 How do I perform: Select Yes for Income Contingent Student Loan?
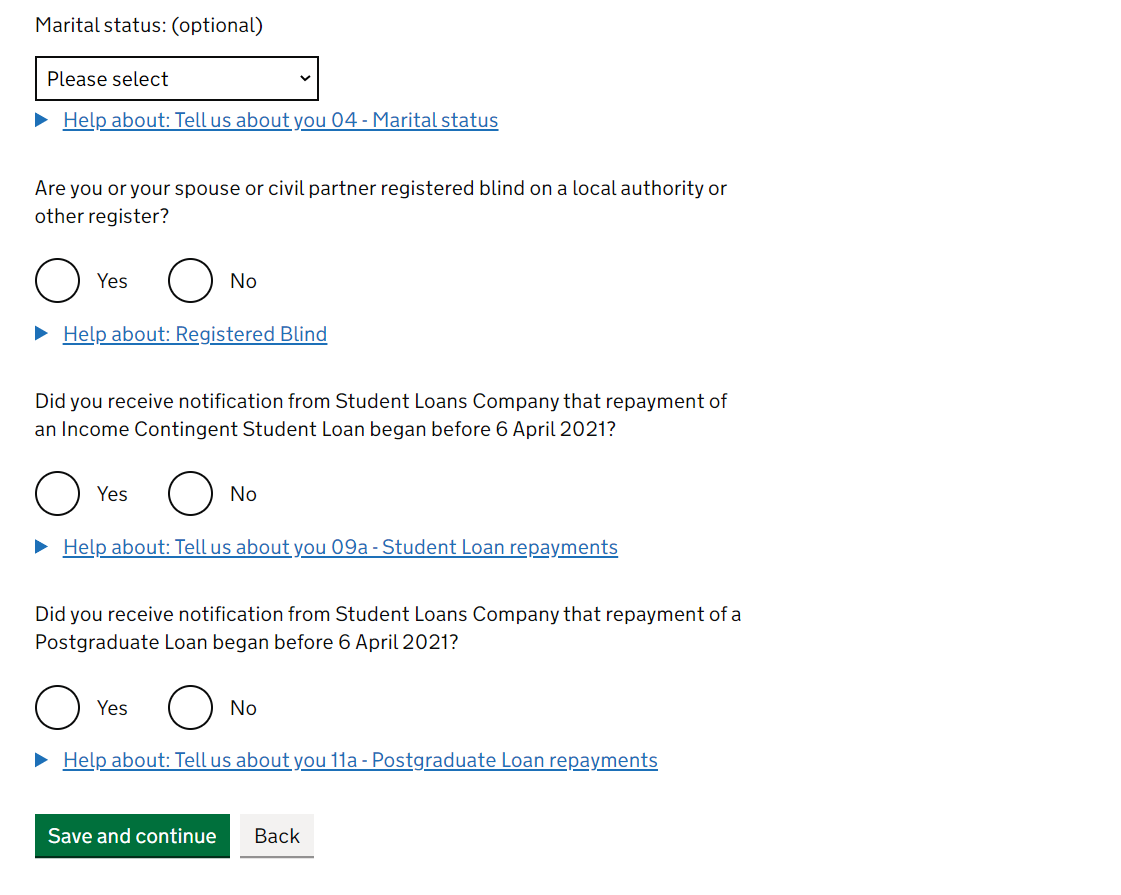click(57, 494)
